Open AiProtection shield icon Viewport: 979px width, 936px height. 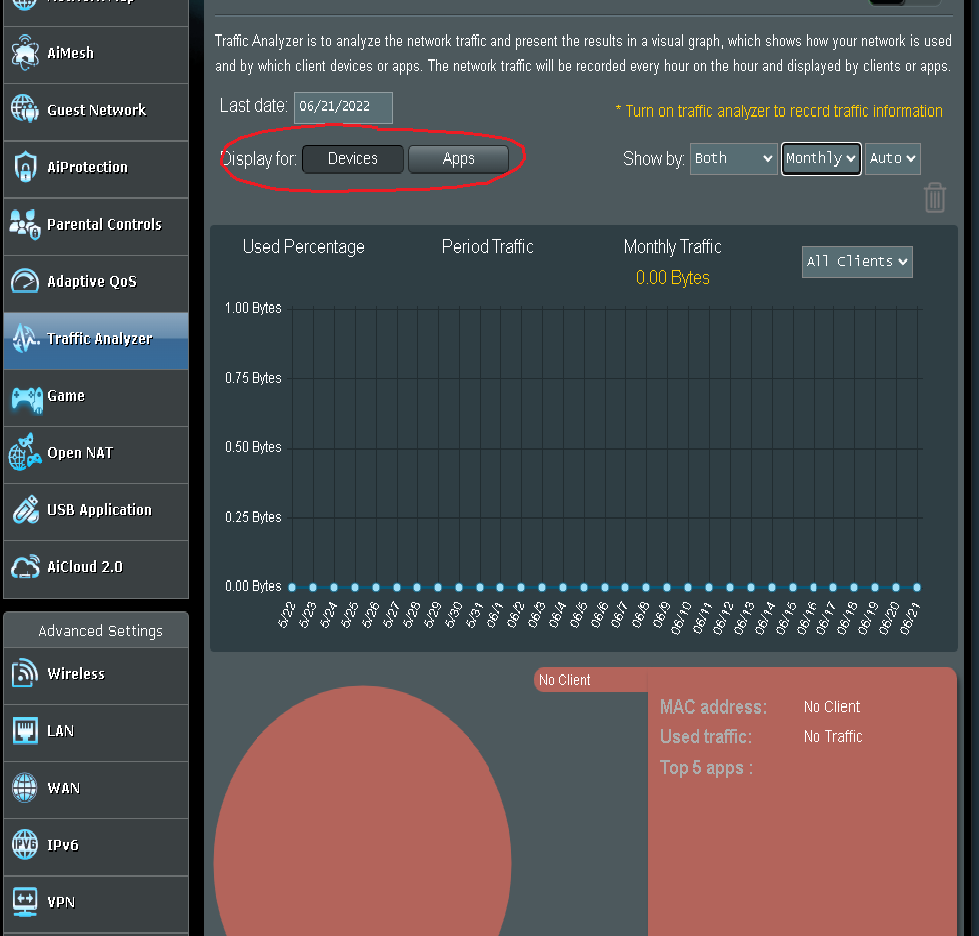[x=25, y=167]
